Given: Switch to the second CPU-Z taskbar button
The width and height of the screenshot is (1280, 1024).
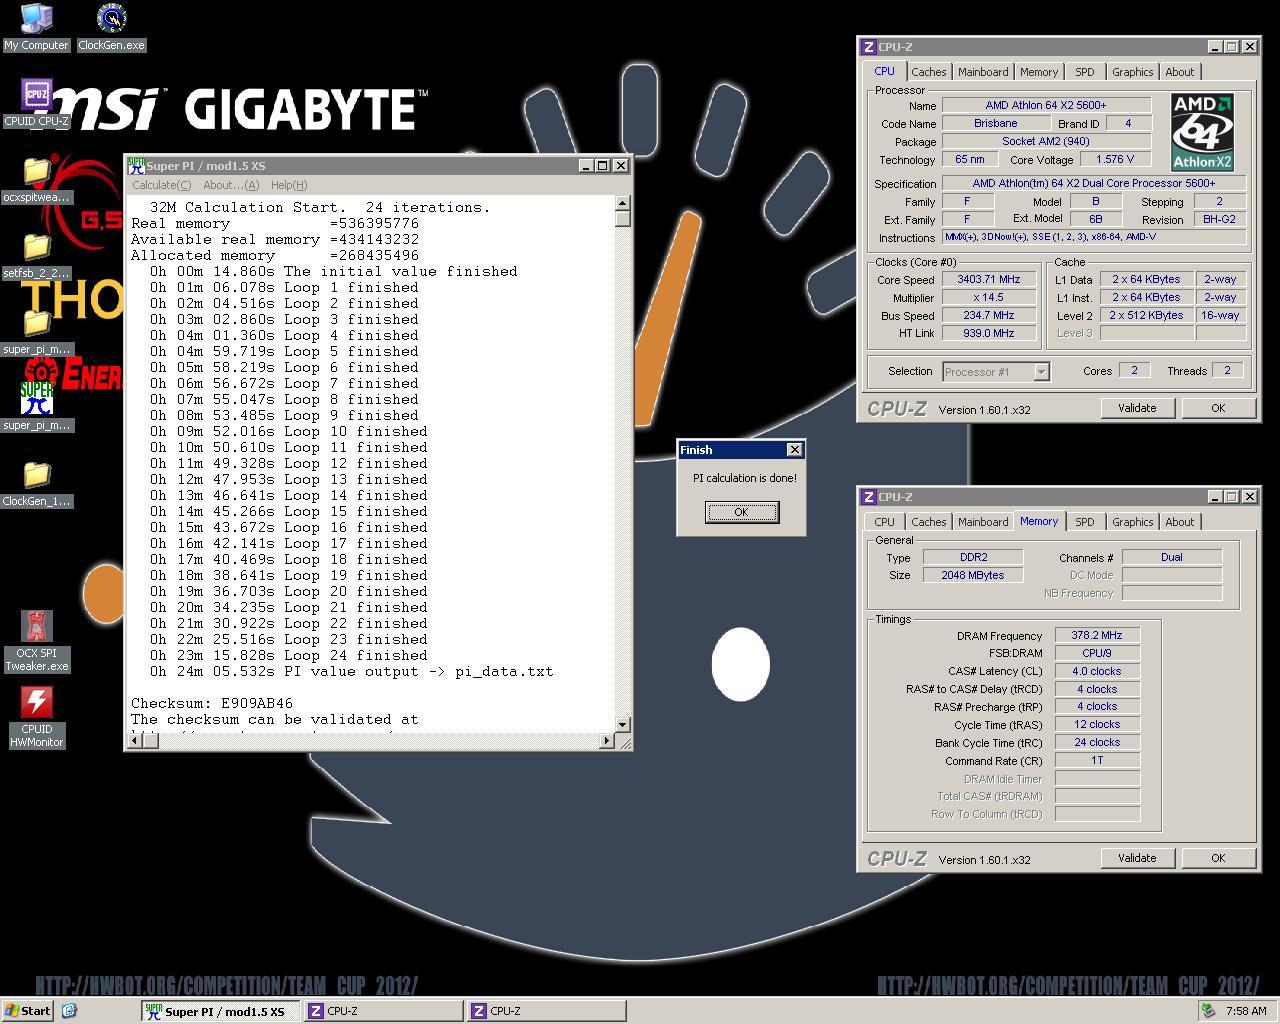Looking at the screenshot, I should tap(546, 1011).
